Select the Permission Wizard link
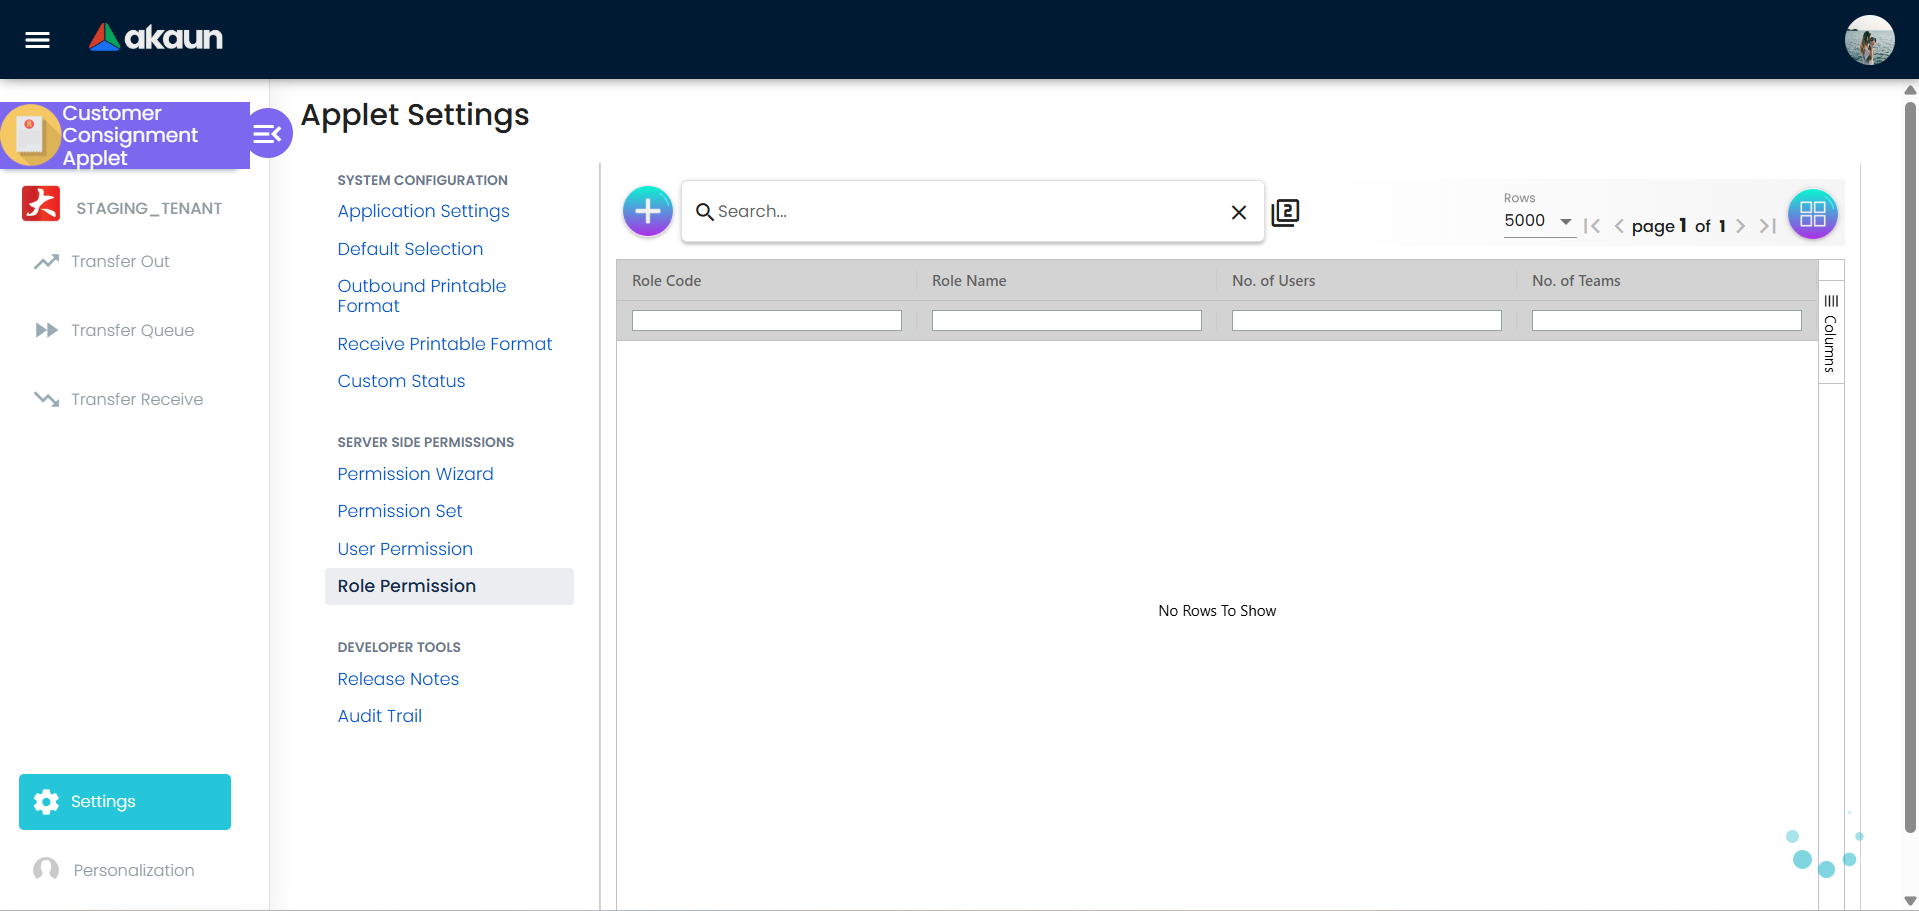The width and height of the screenshot is (1919, 911). [415, 474]
